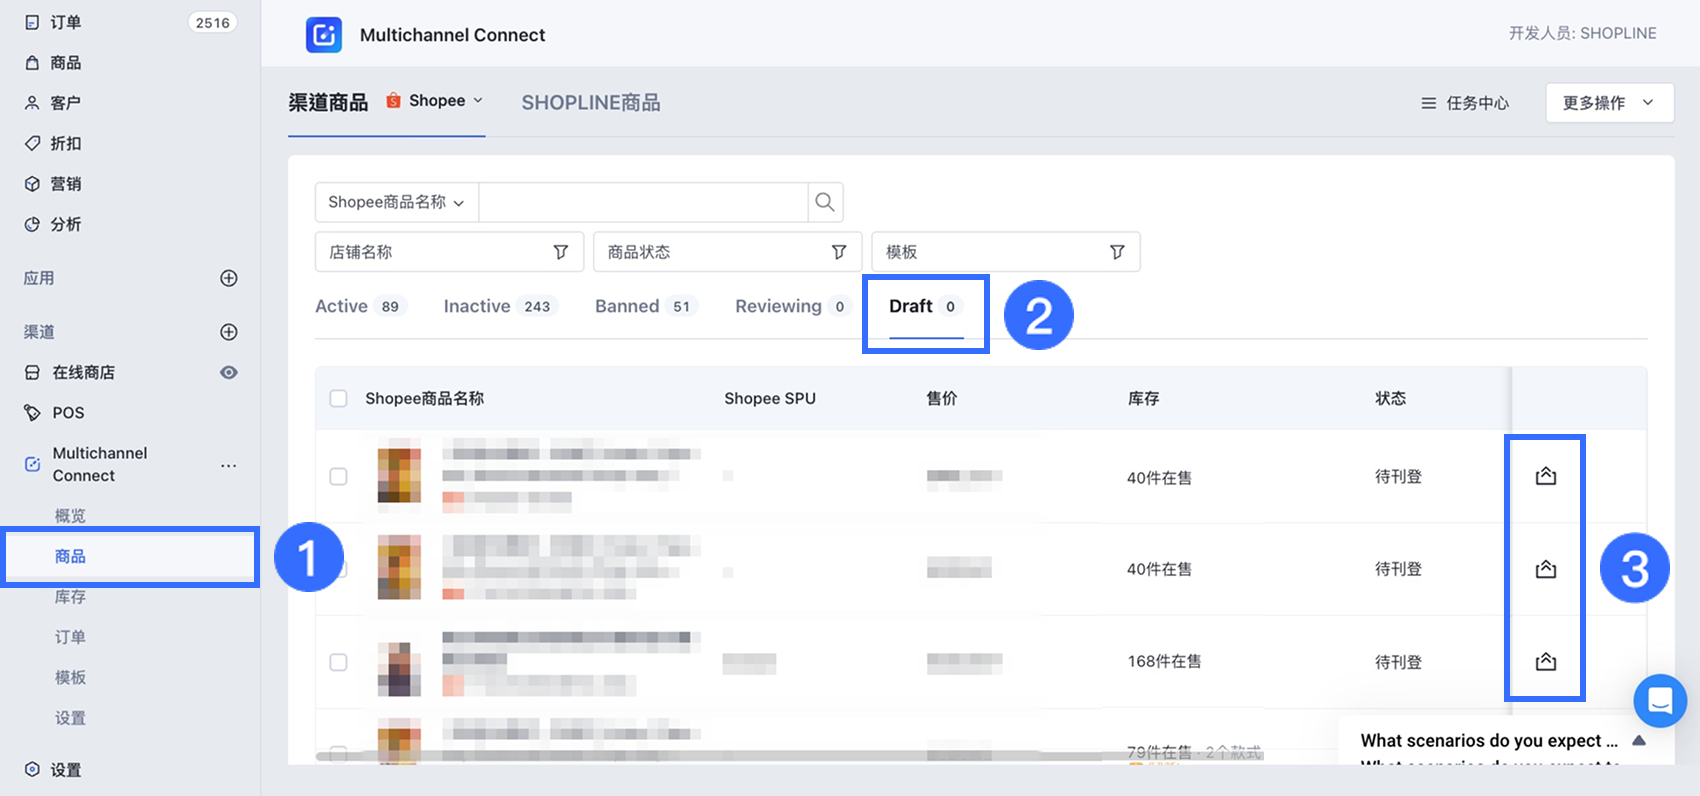Click the 客户 person icon

[32, 103]
